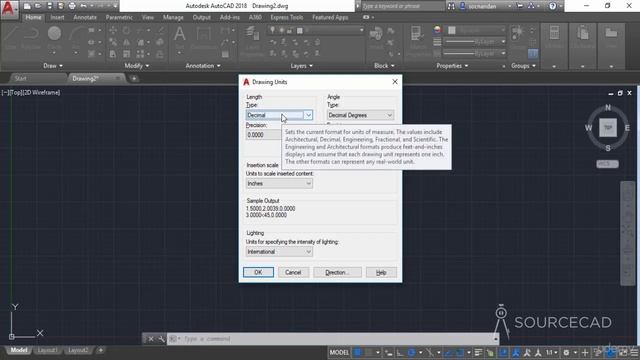This screenshot has height=360, width=640.
Task: Add new drawing tab with plus
Action: pos(134,78)
